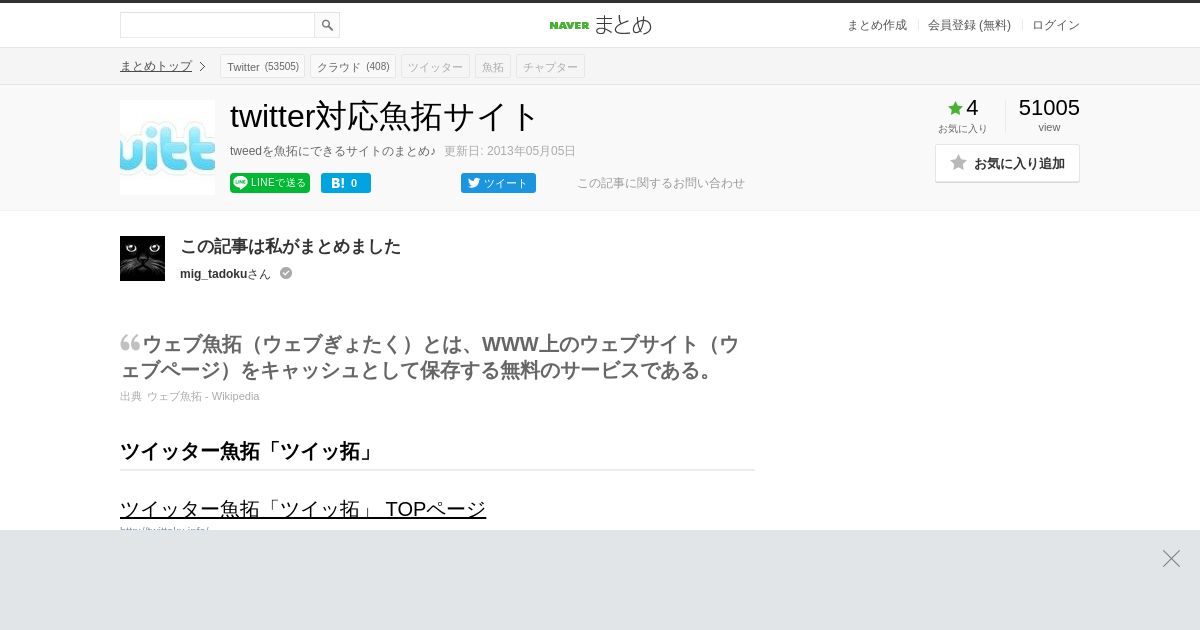1200x630 pixels.
Task: Open この記事に関するお問い合わせ link
Action: (661, 183)
